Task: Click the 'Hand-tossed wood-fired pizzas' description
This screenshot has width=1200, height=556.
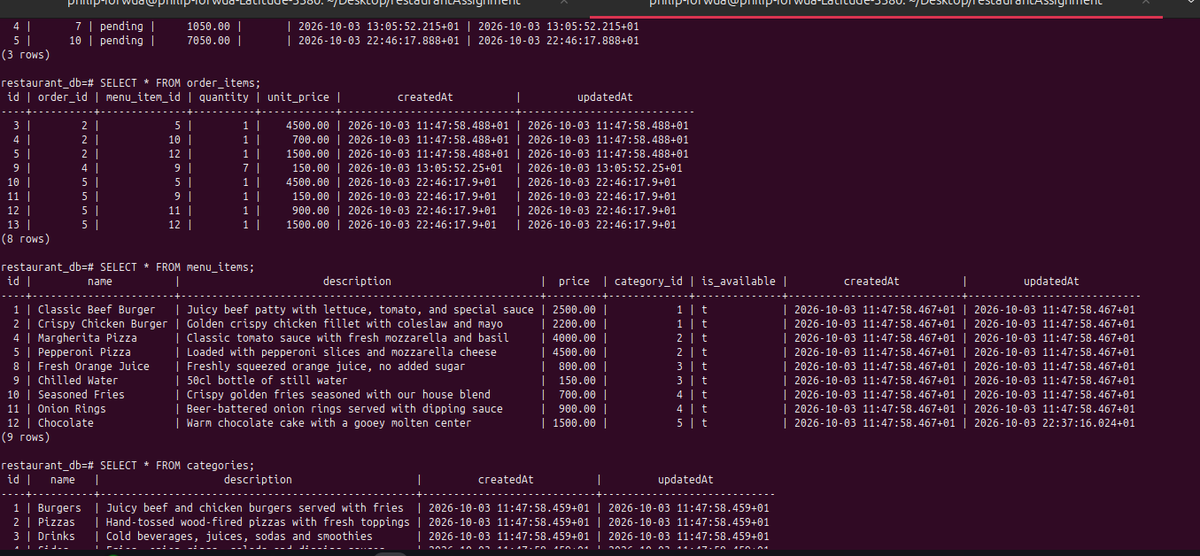Action: (258, 522)
